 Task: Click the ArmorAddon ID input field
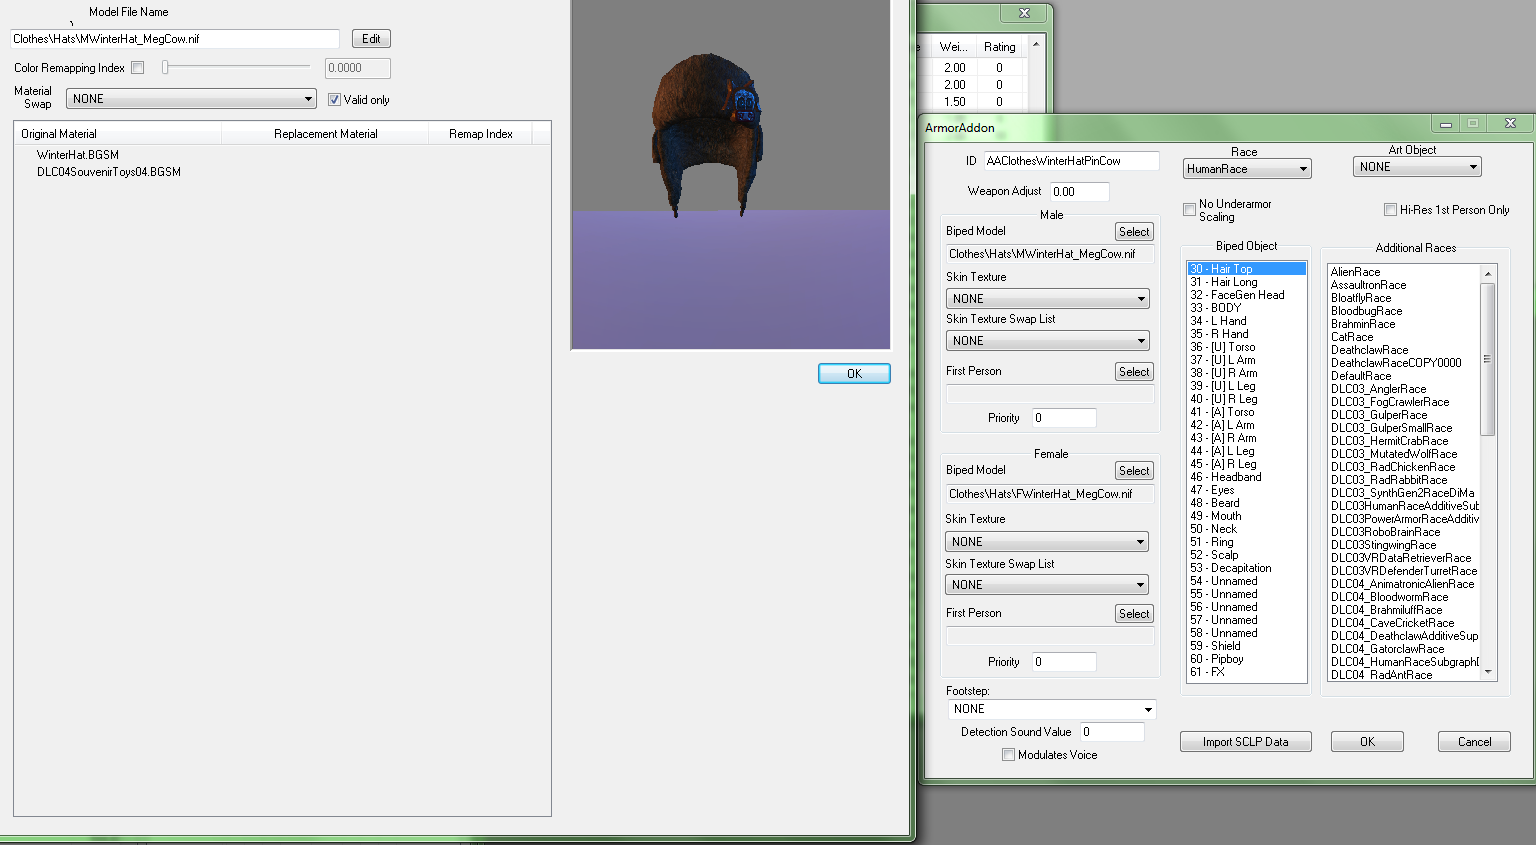pyautogui.click(x=1072, y=161)
